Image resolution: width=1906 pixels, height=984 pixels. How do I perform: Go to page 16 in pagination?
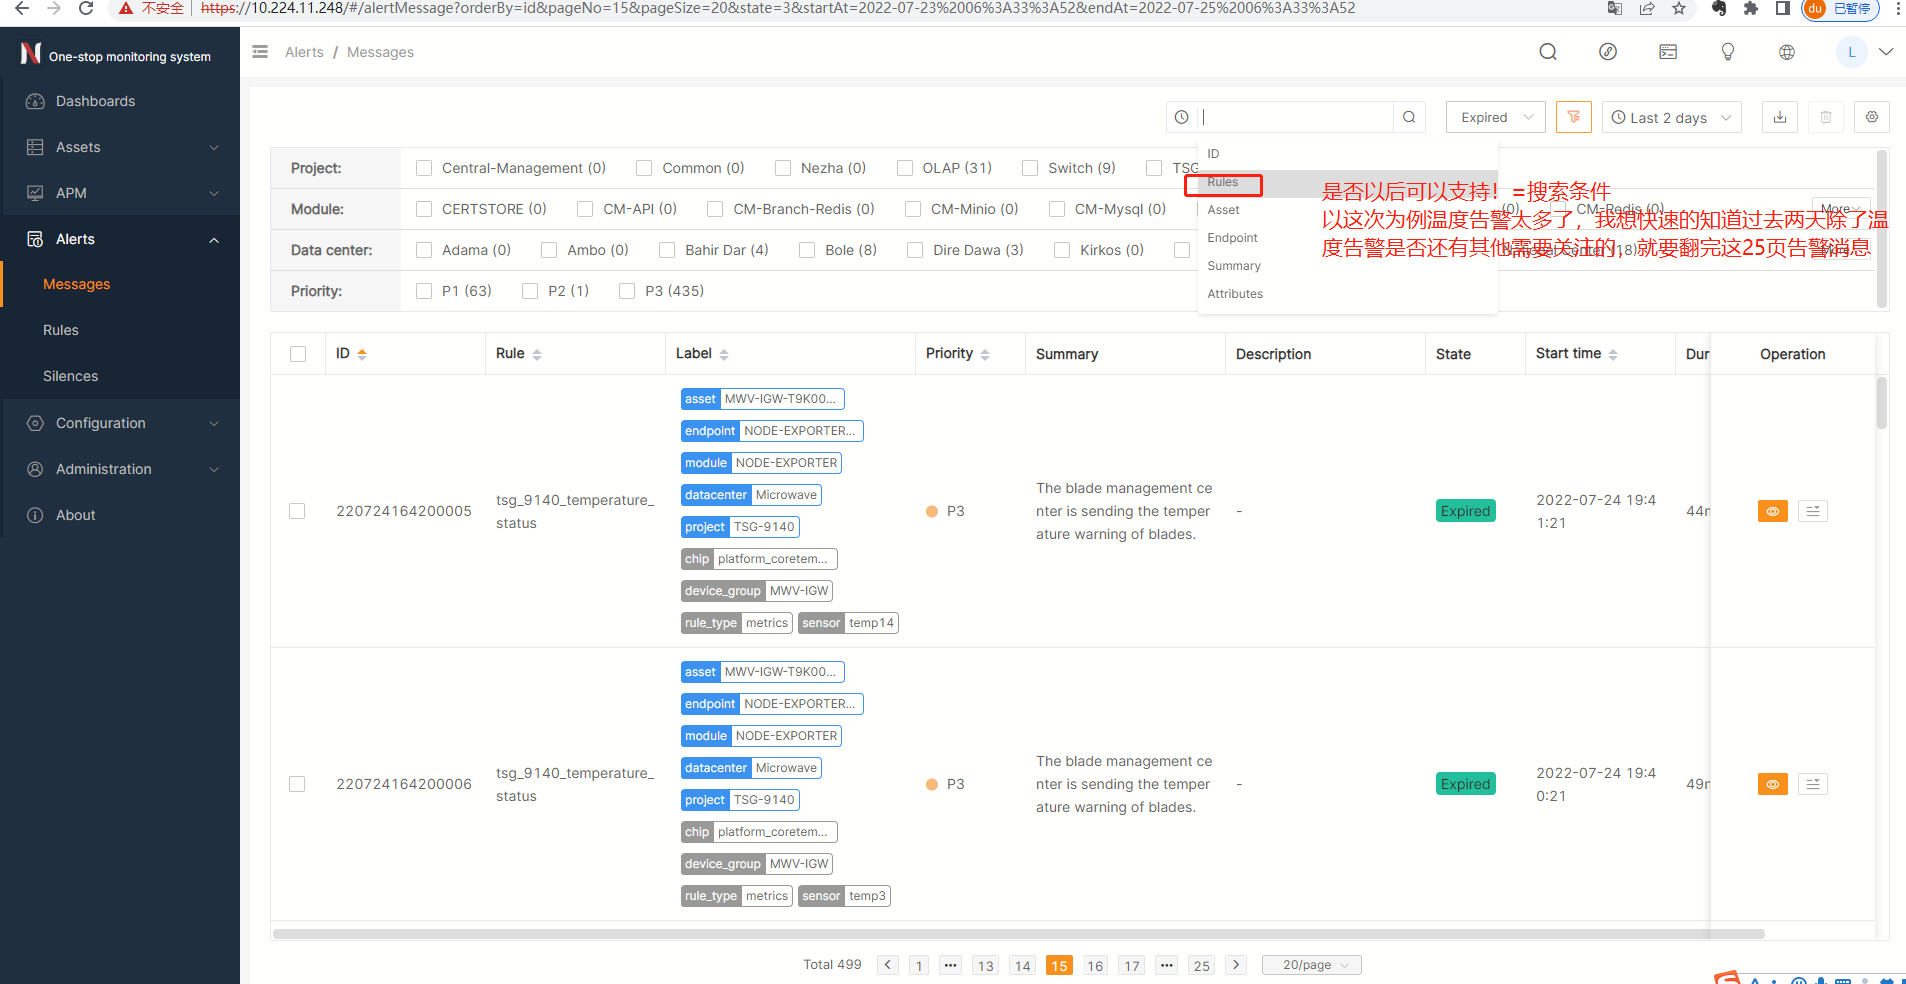point(1095,965)
